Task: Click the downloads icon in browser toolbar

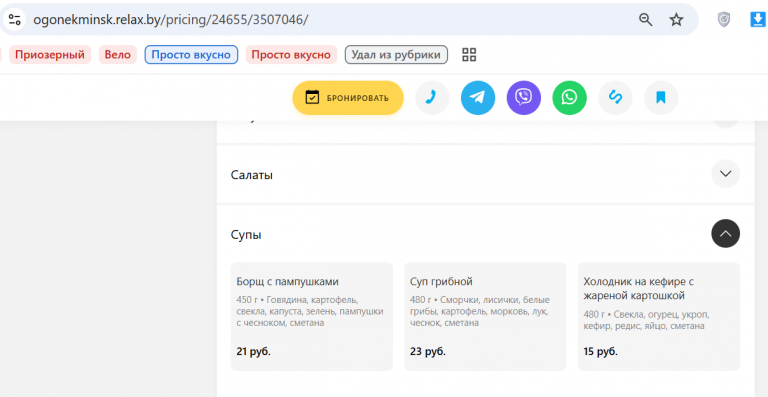Action: click(x=758, y=20)
